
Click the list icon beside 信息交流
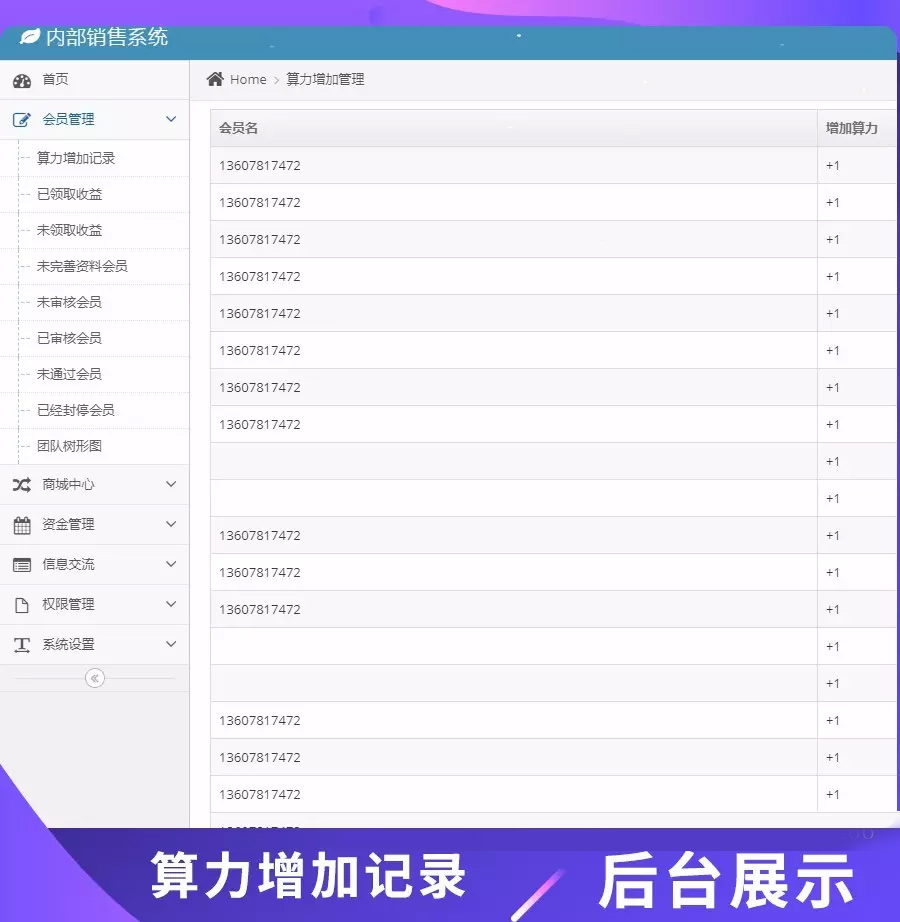click(x=22, y=565)
